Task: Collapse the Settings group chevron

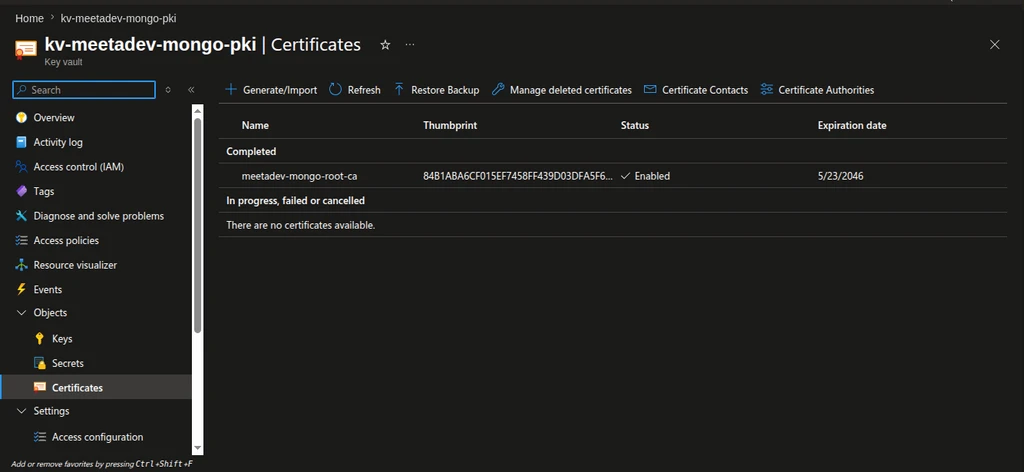Action: [21, 411]
